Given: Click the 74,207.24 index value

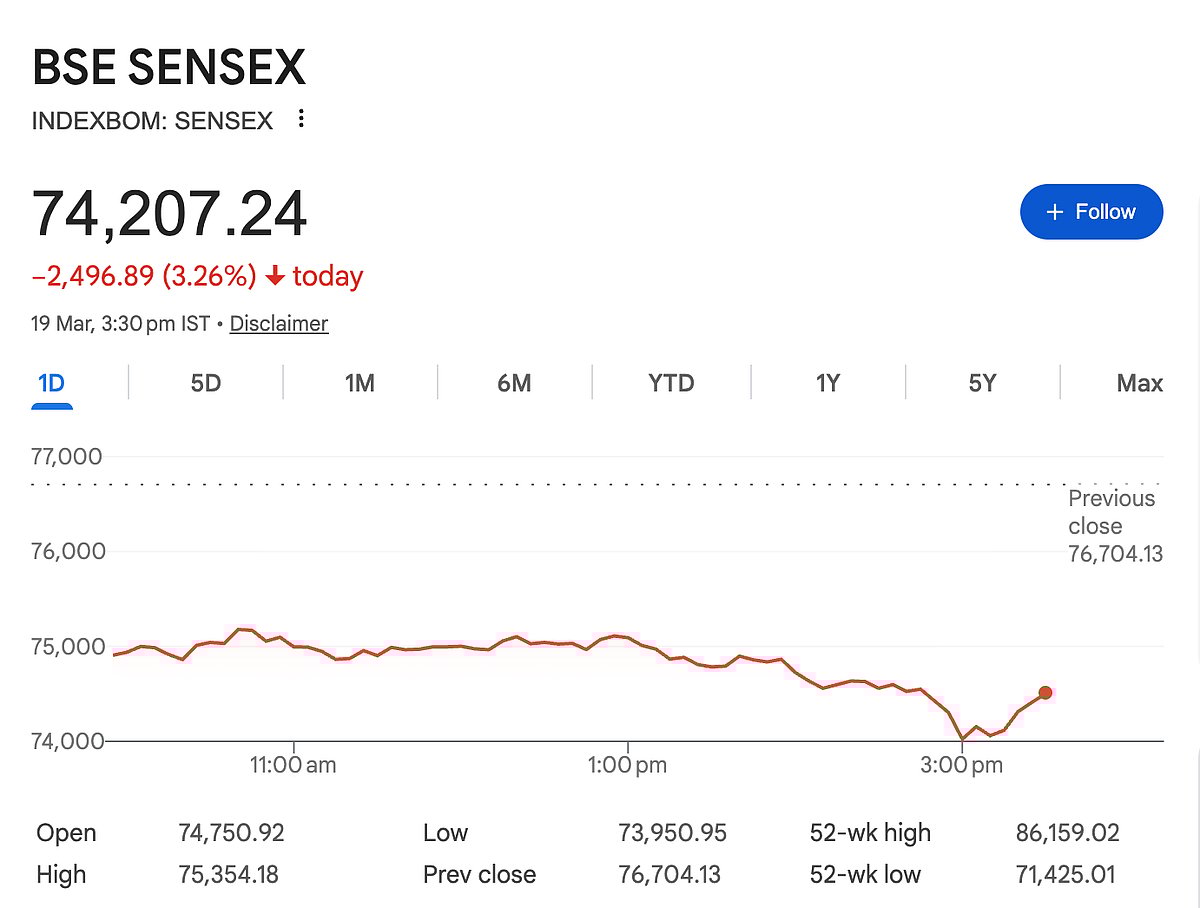Looking at the screenshot, I should tap(170, 213).
